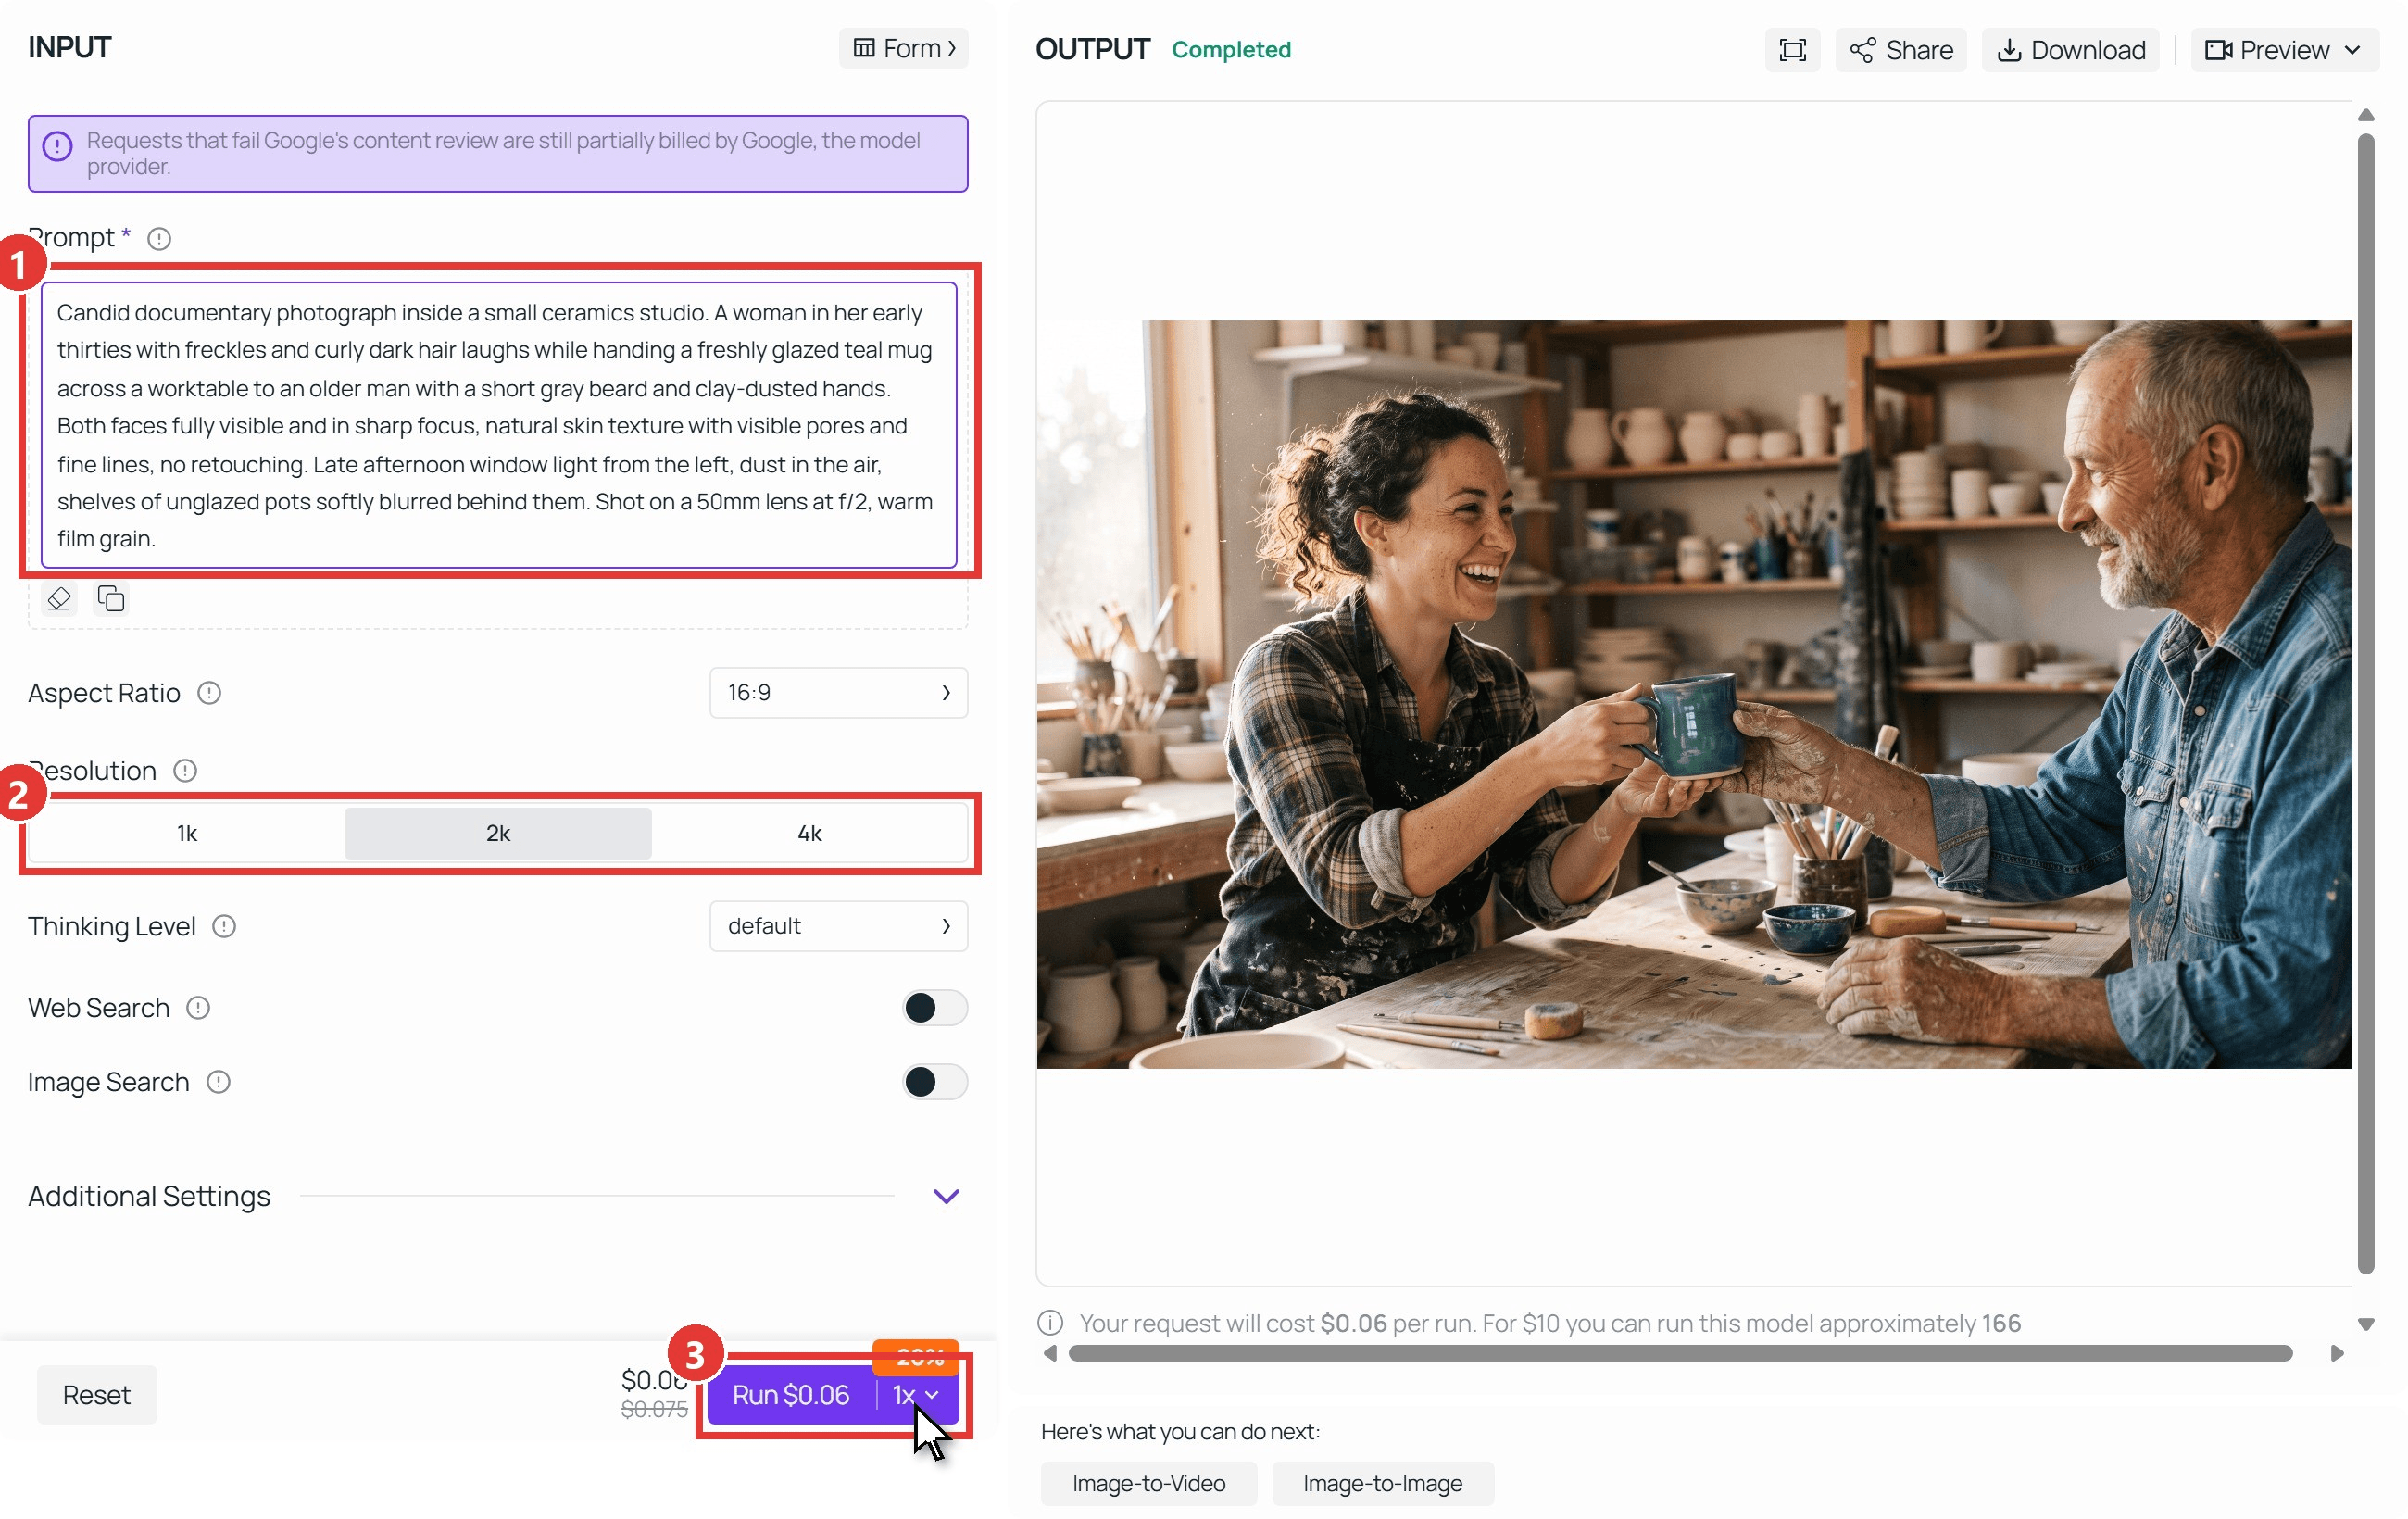
Task: Click Run $0.06 button
Action: click(x=791, y=1395)
